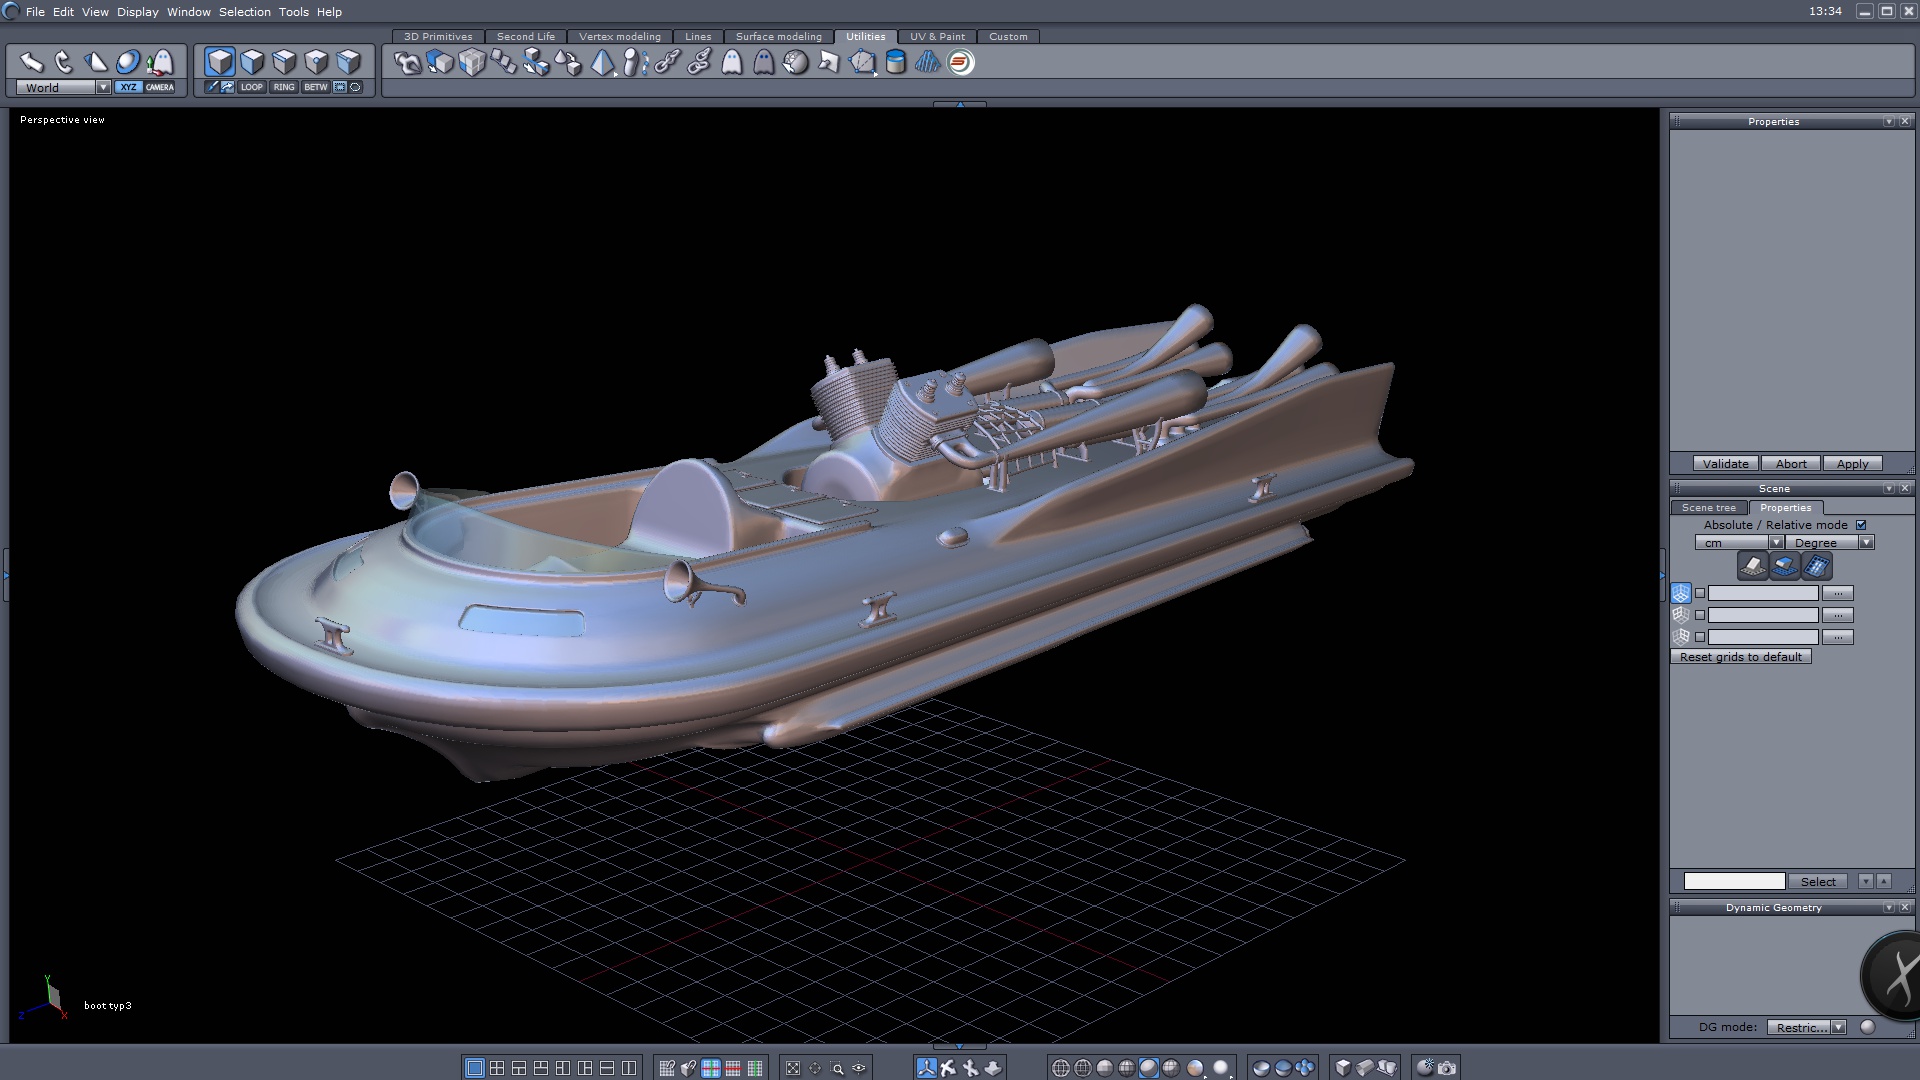The image size is (1920, 1080).
Task: Click the RING selection button
Action: (x=284, y=87)
